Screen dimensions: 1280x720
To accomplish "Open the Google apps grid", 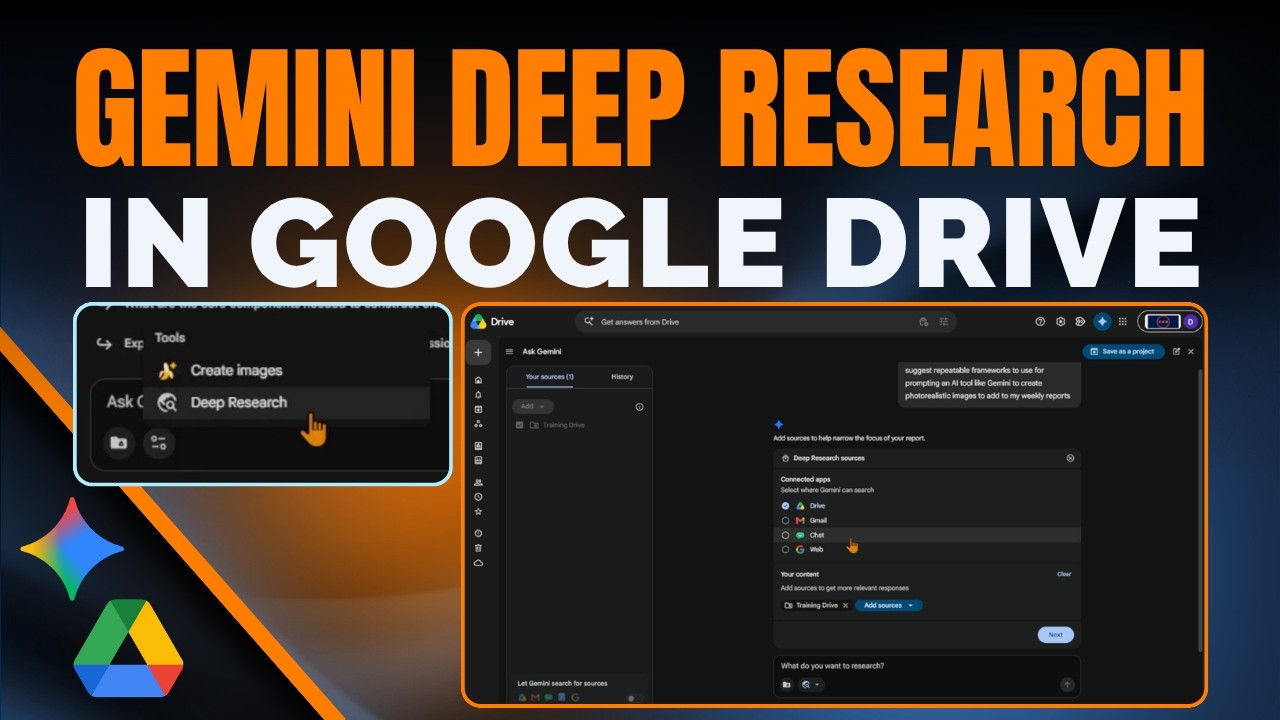I will (1123, 322).
